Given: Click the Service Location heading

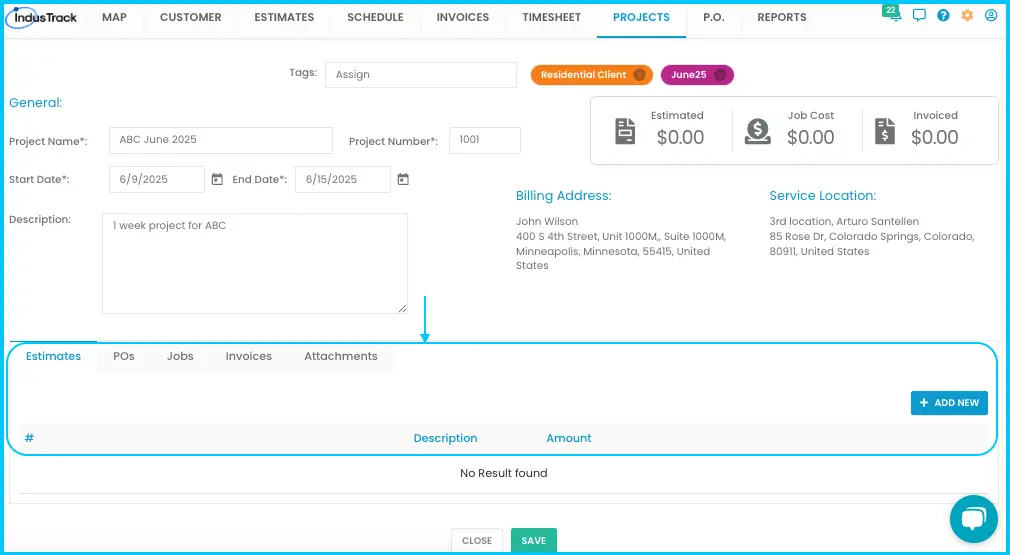Looking at the screenshot, I should (823, 196).
